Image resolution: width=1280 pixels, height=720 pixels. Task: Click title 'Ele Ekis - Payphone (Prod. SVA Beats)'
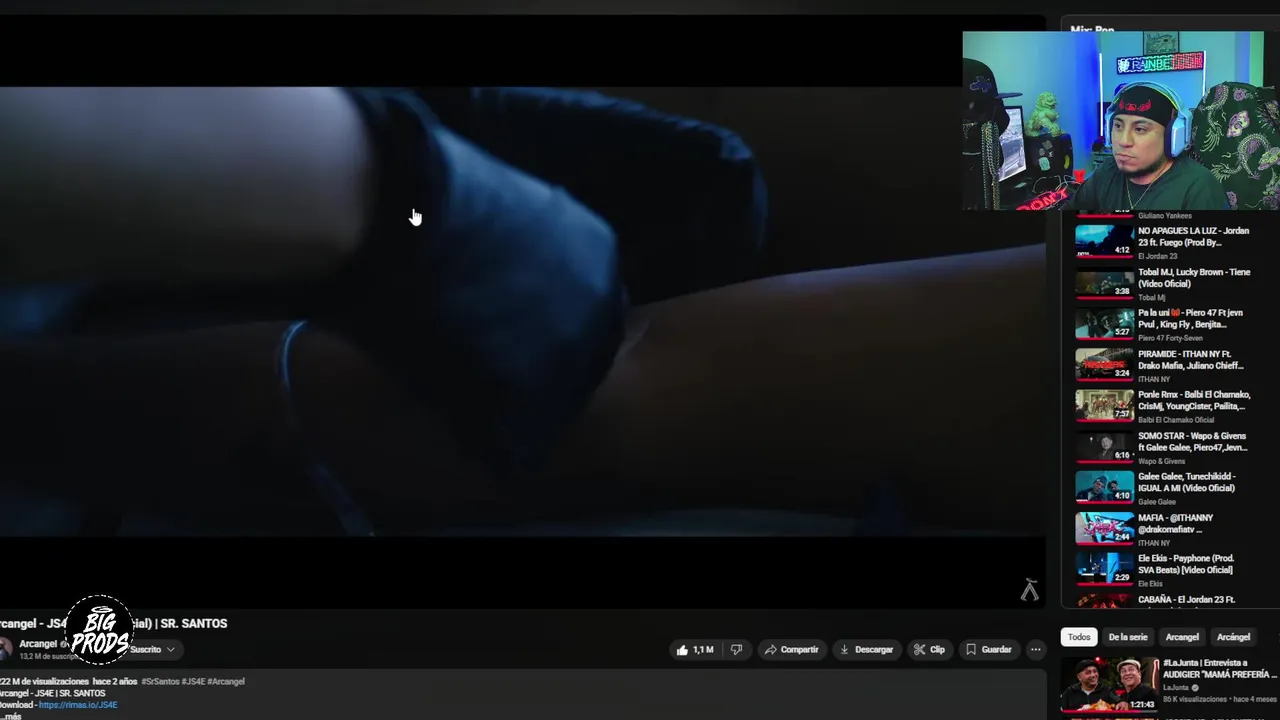tap(1186, 565)
